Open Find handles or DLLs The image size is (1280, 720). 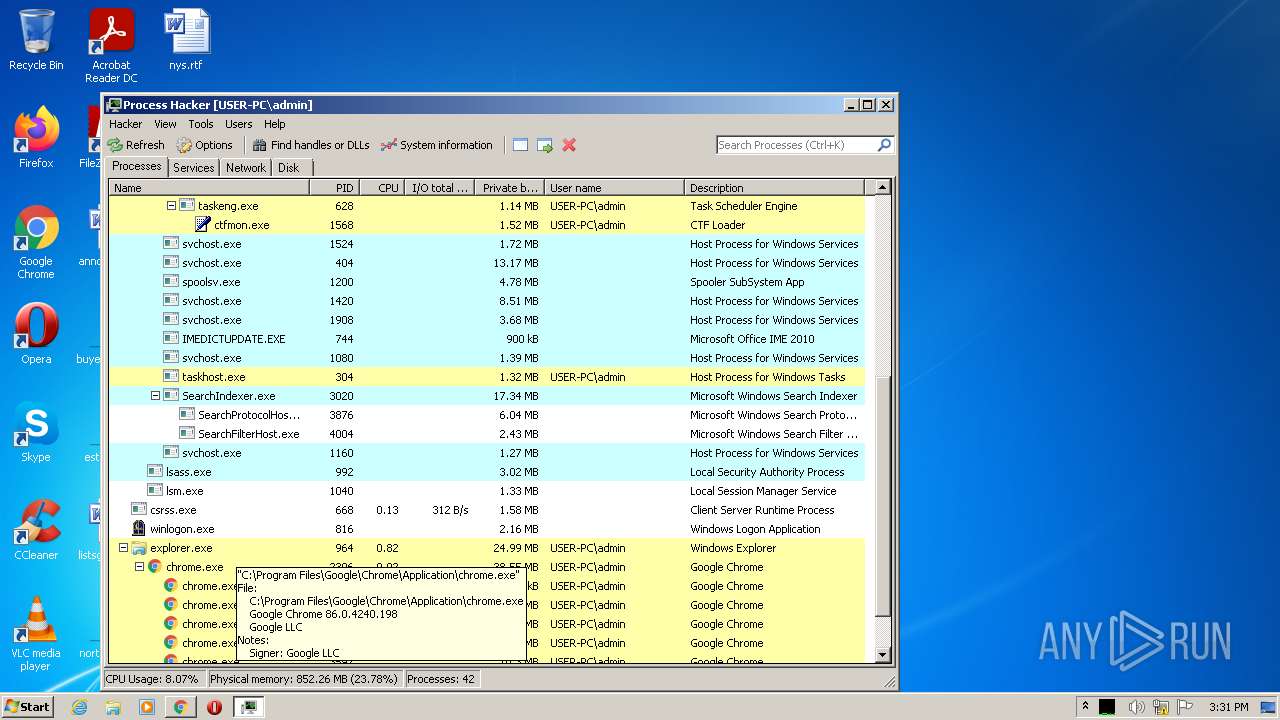tap(311, 145)
